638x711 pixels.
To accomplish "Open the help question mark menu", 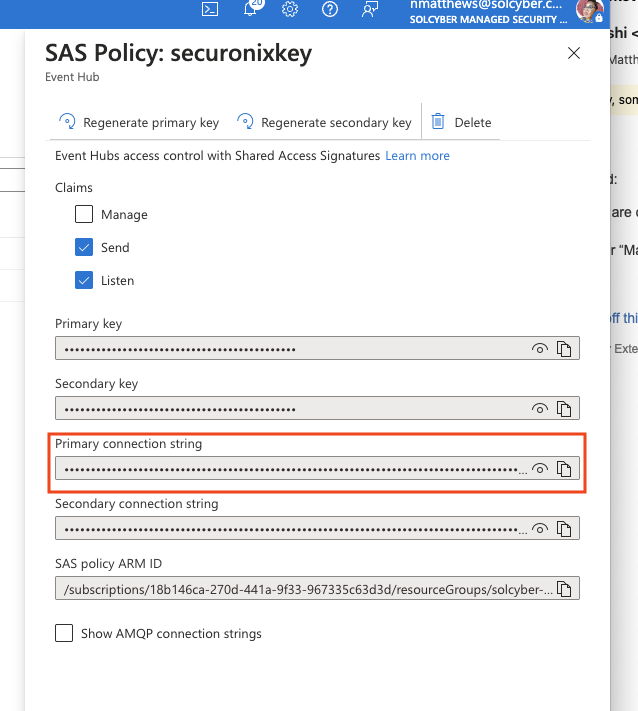I will [330, 9].
